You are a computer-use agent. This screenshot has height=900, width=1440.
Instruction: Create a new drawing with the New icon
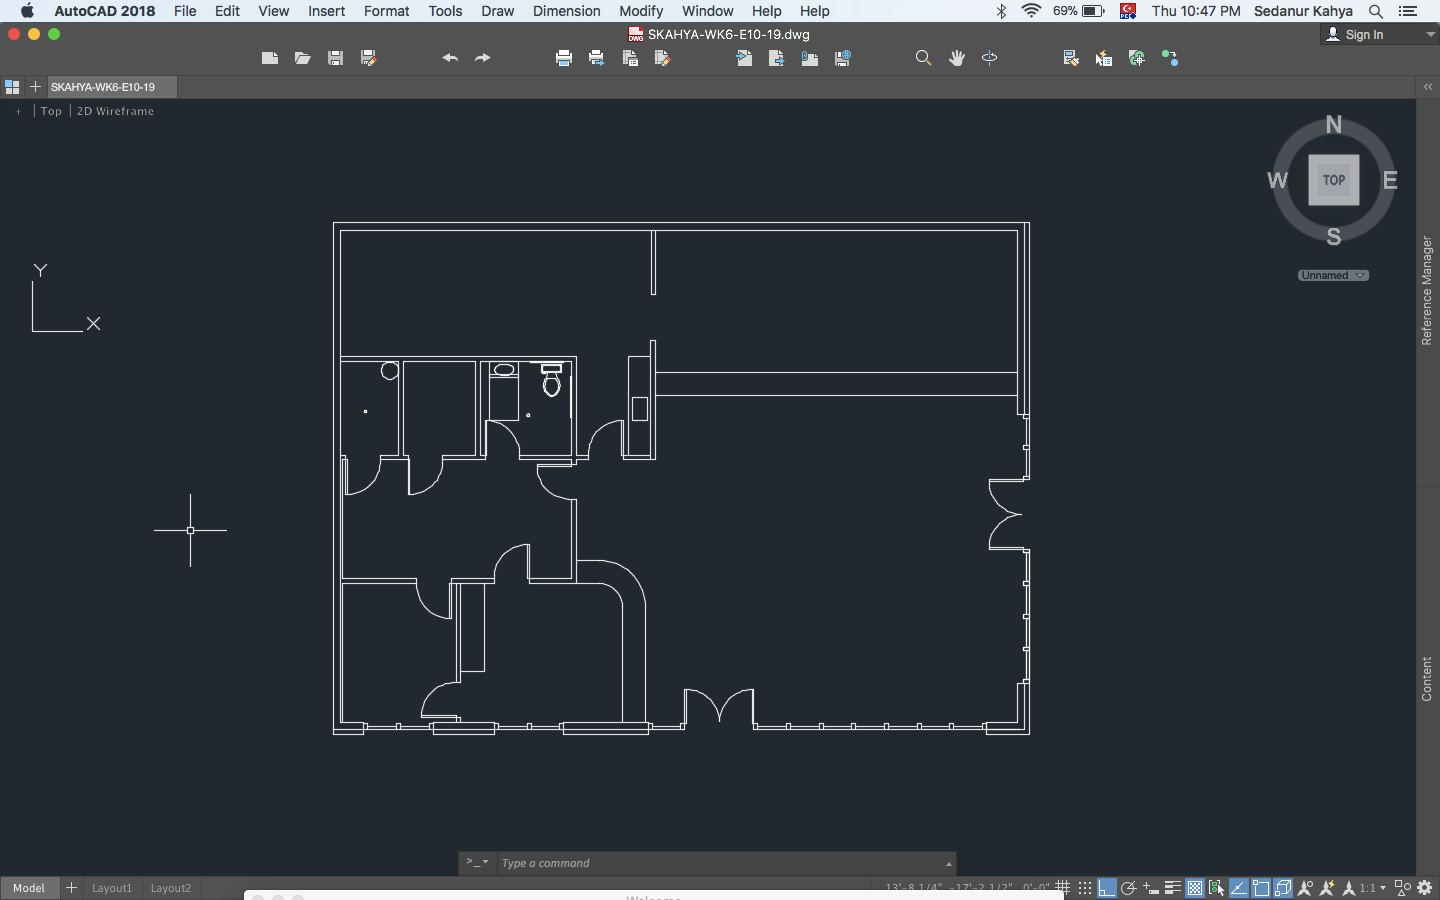point(270,58)
